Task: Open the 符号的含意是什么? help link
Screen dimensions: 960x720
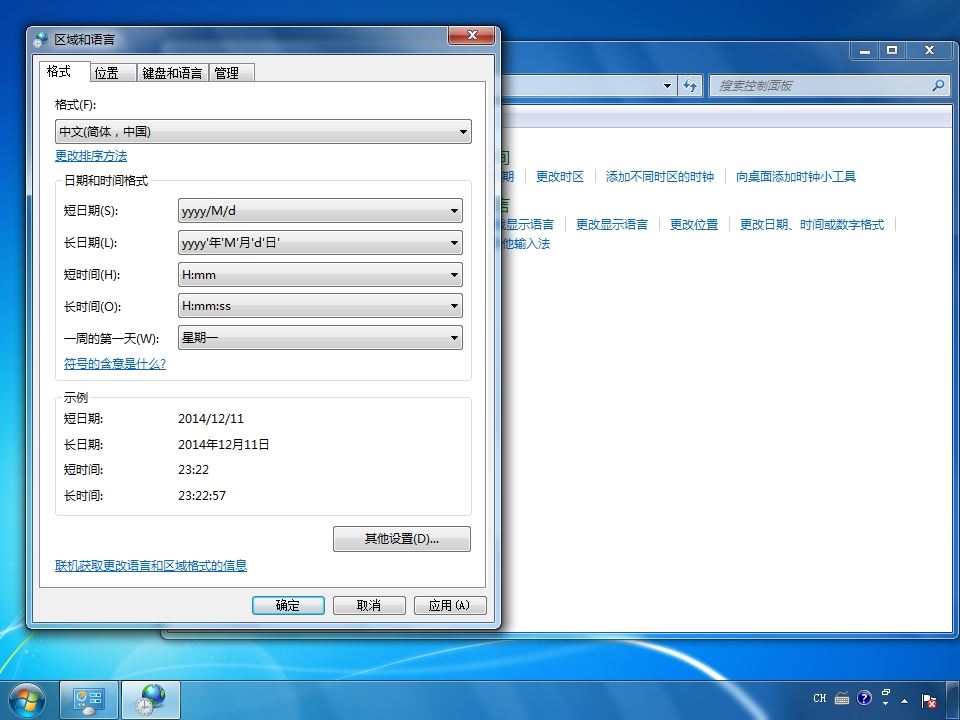Action: pos(114,364)
